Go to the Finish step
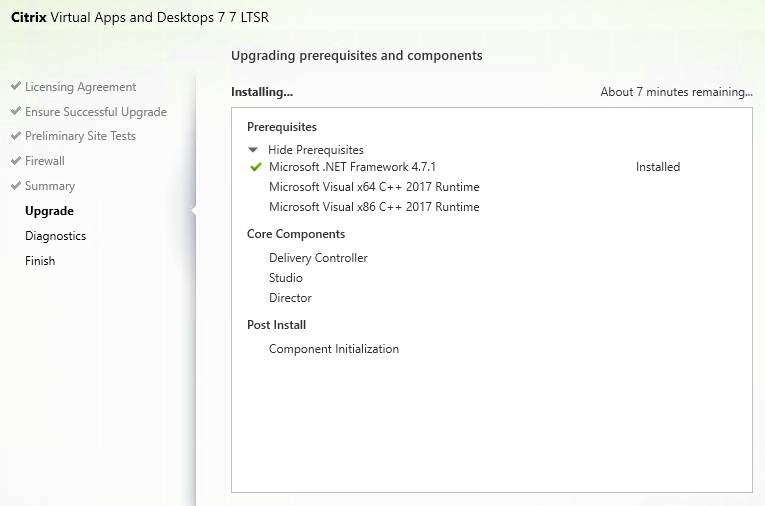 click(x=40, y=261)
